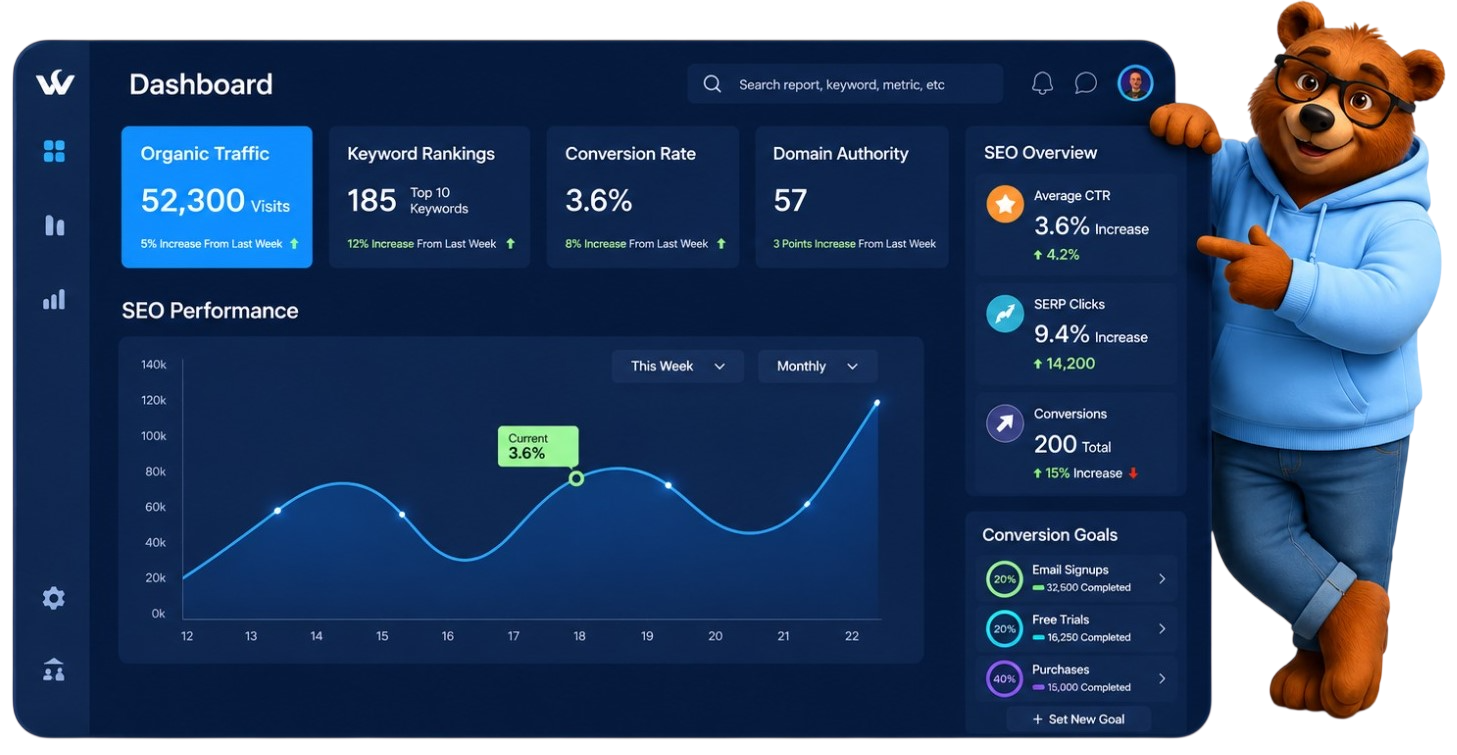Open the Free Trials goal label

[1061, 620]
